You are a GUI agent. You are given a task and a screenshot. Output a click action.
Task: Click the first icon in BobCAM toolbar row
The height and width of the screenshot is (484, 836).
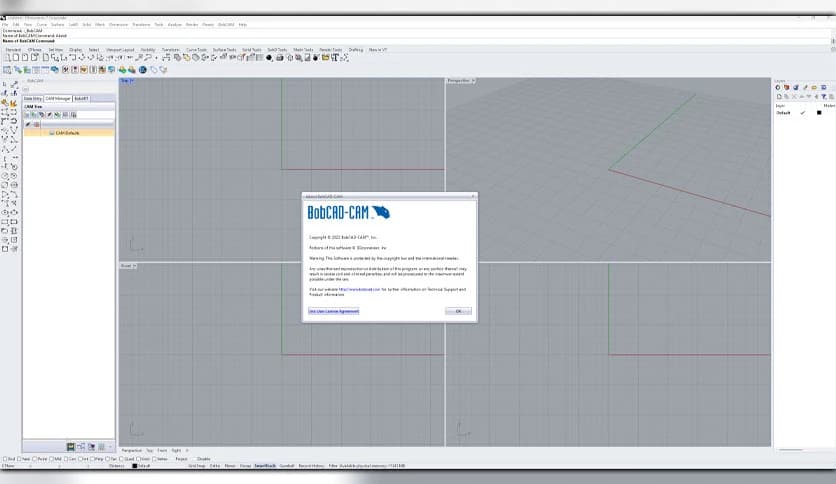(7, 70)
